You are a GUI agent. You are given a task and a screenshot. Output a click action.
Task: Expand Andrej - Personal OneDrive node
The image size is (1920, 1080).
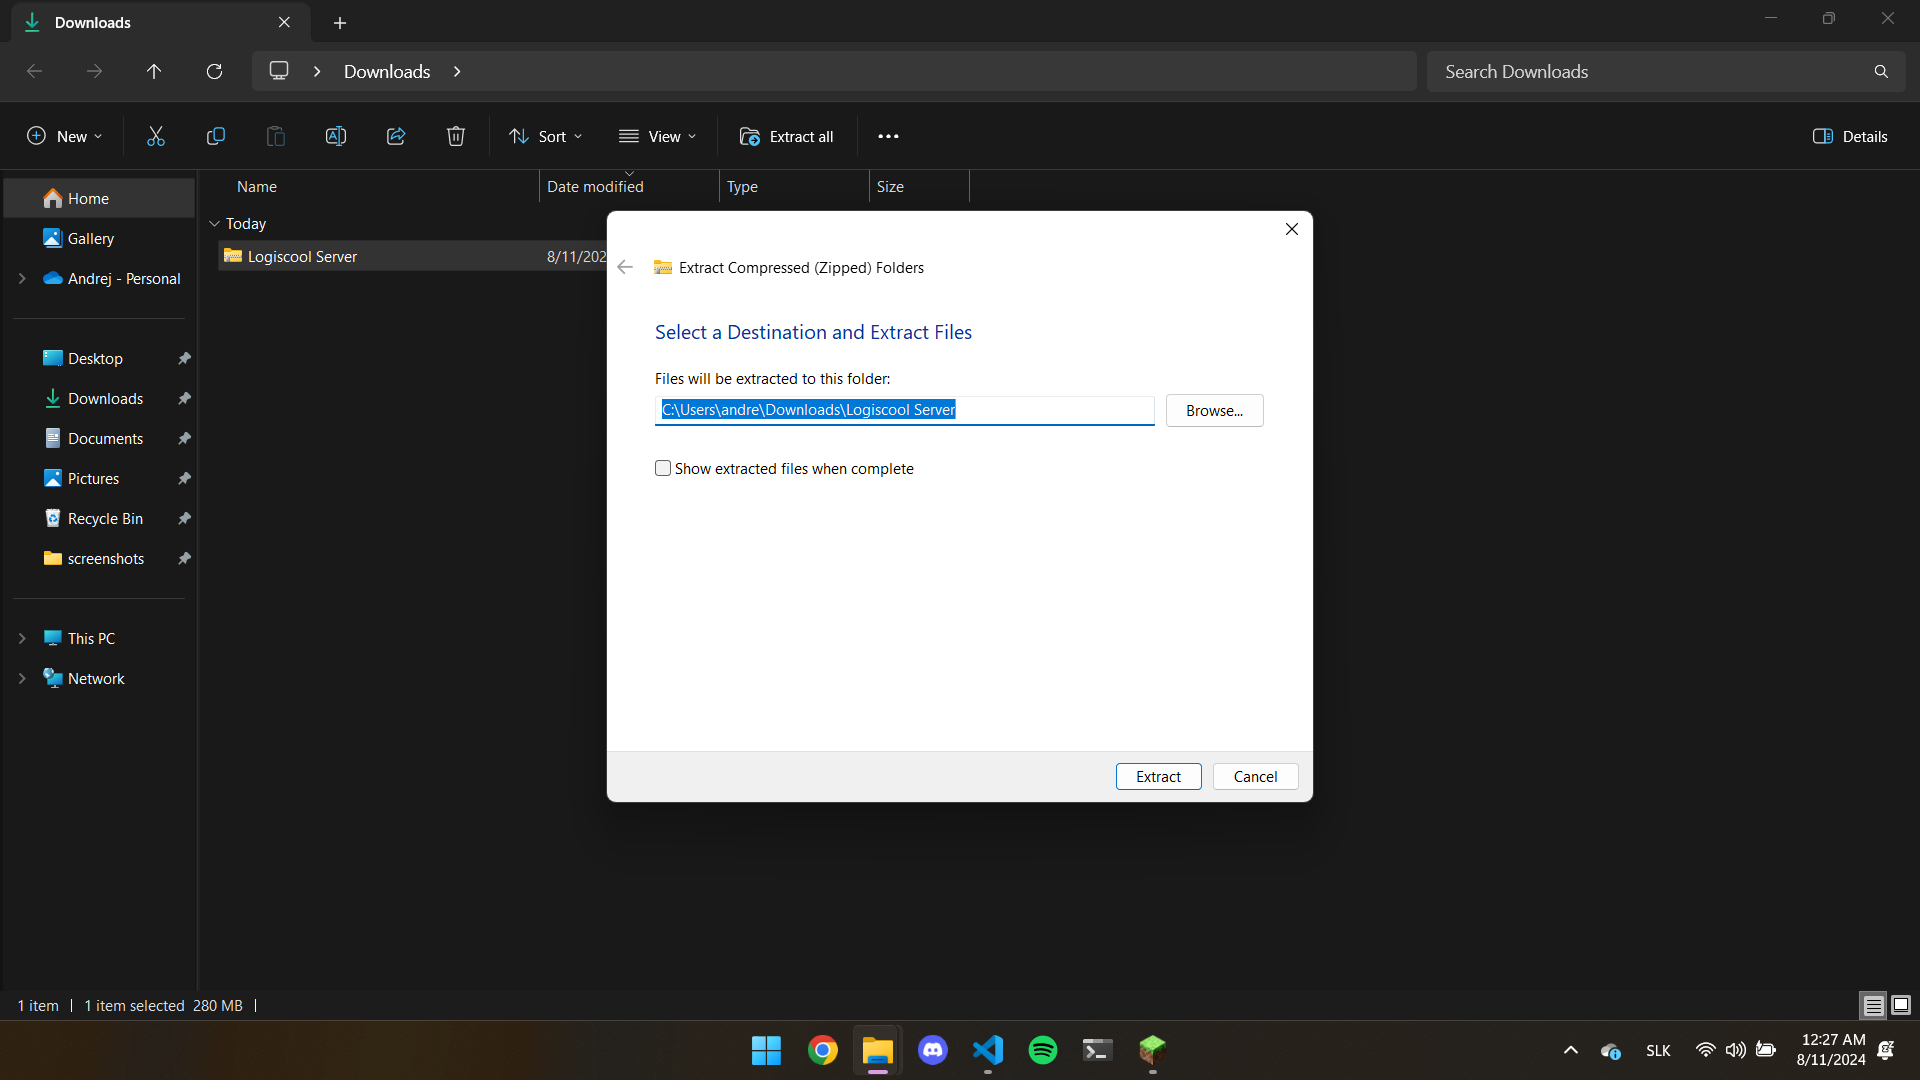[22, 279]
